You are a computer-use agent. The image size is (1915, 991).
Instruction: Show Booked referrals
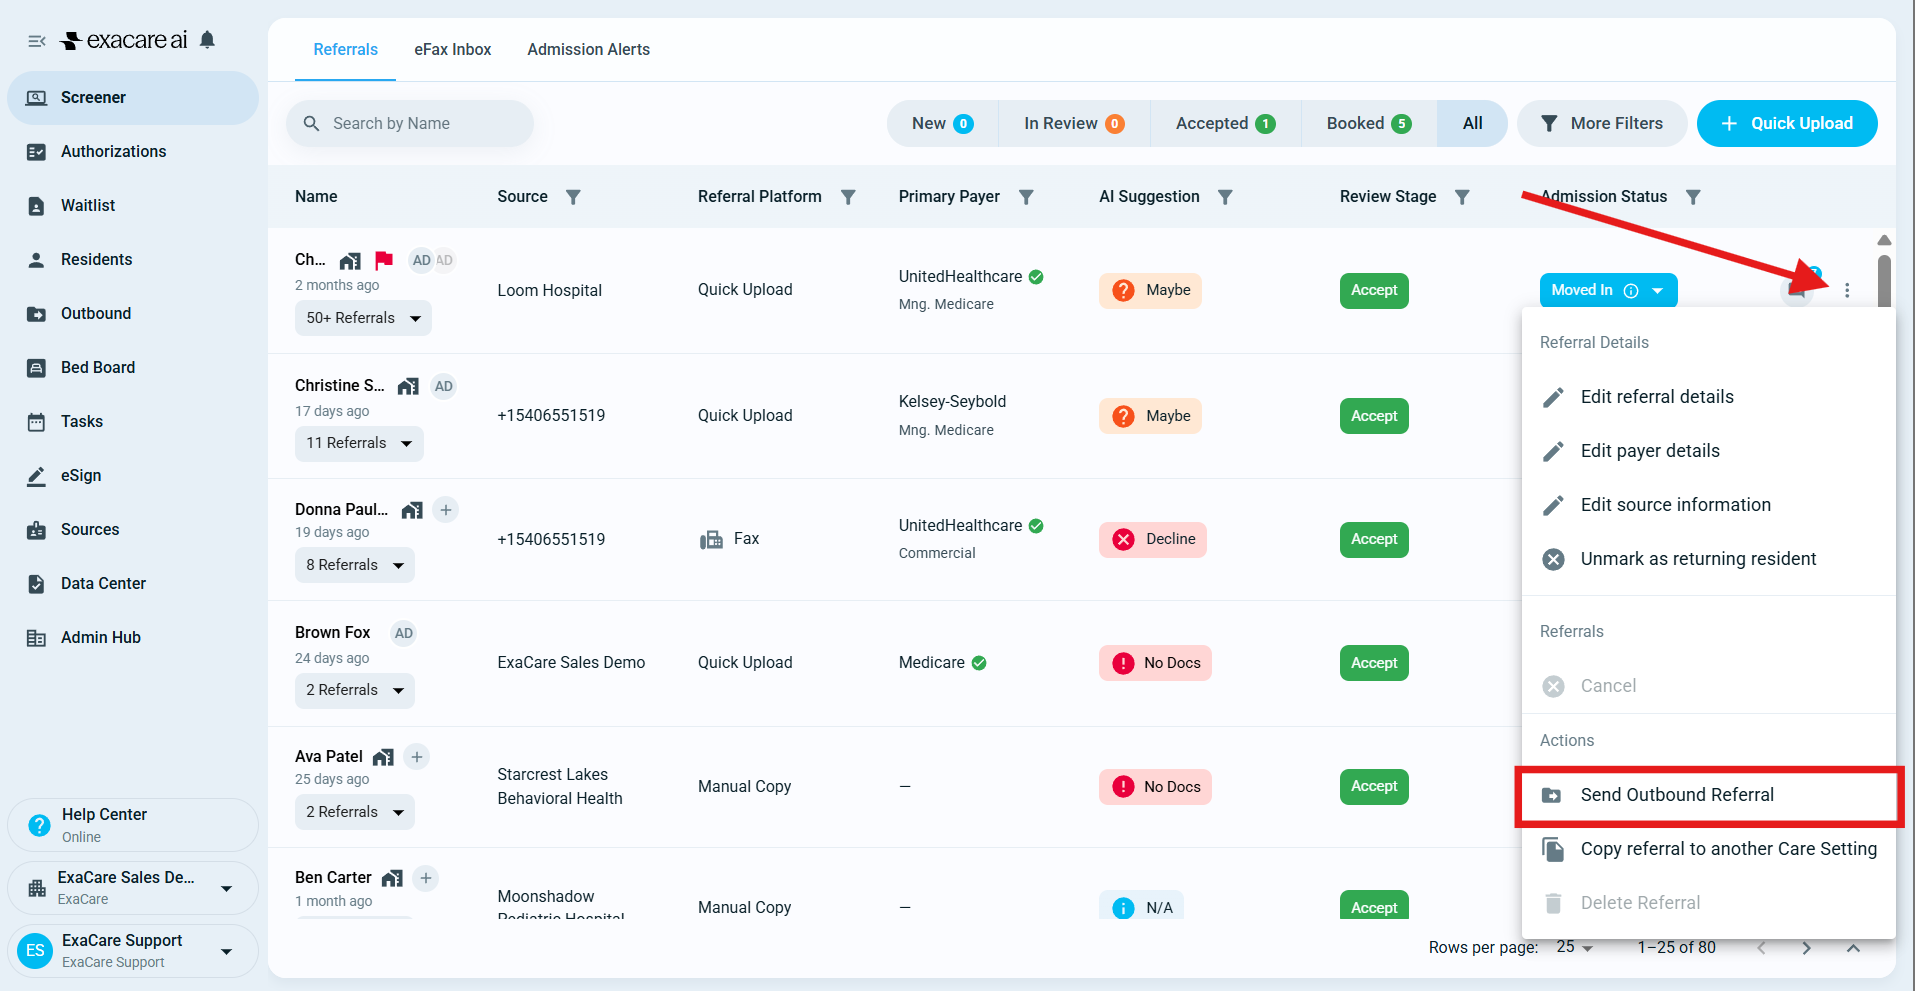point(1369,123)
